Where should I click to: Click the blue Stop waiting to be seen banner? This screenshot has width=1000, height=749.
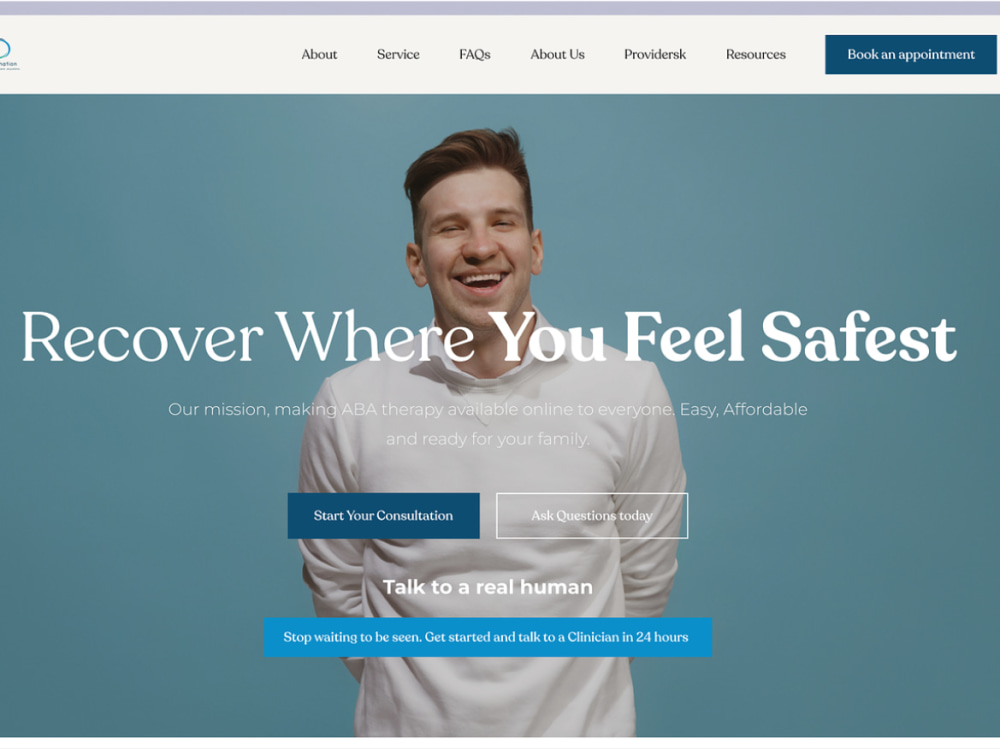click(488, 637)
